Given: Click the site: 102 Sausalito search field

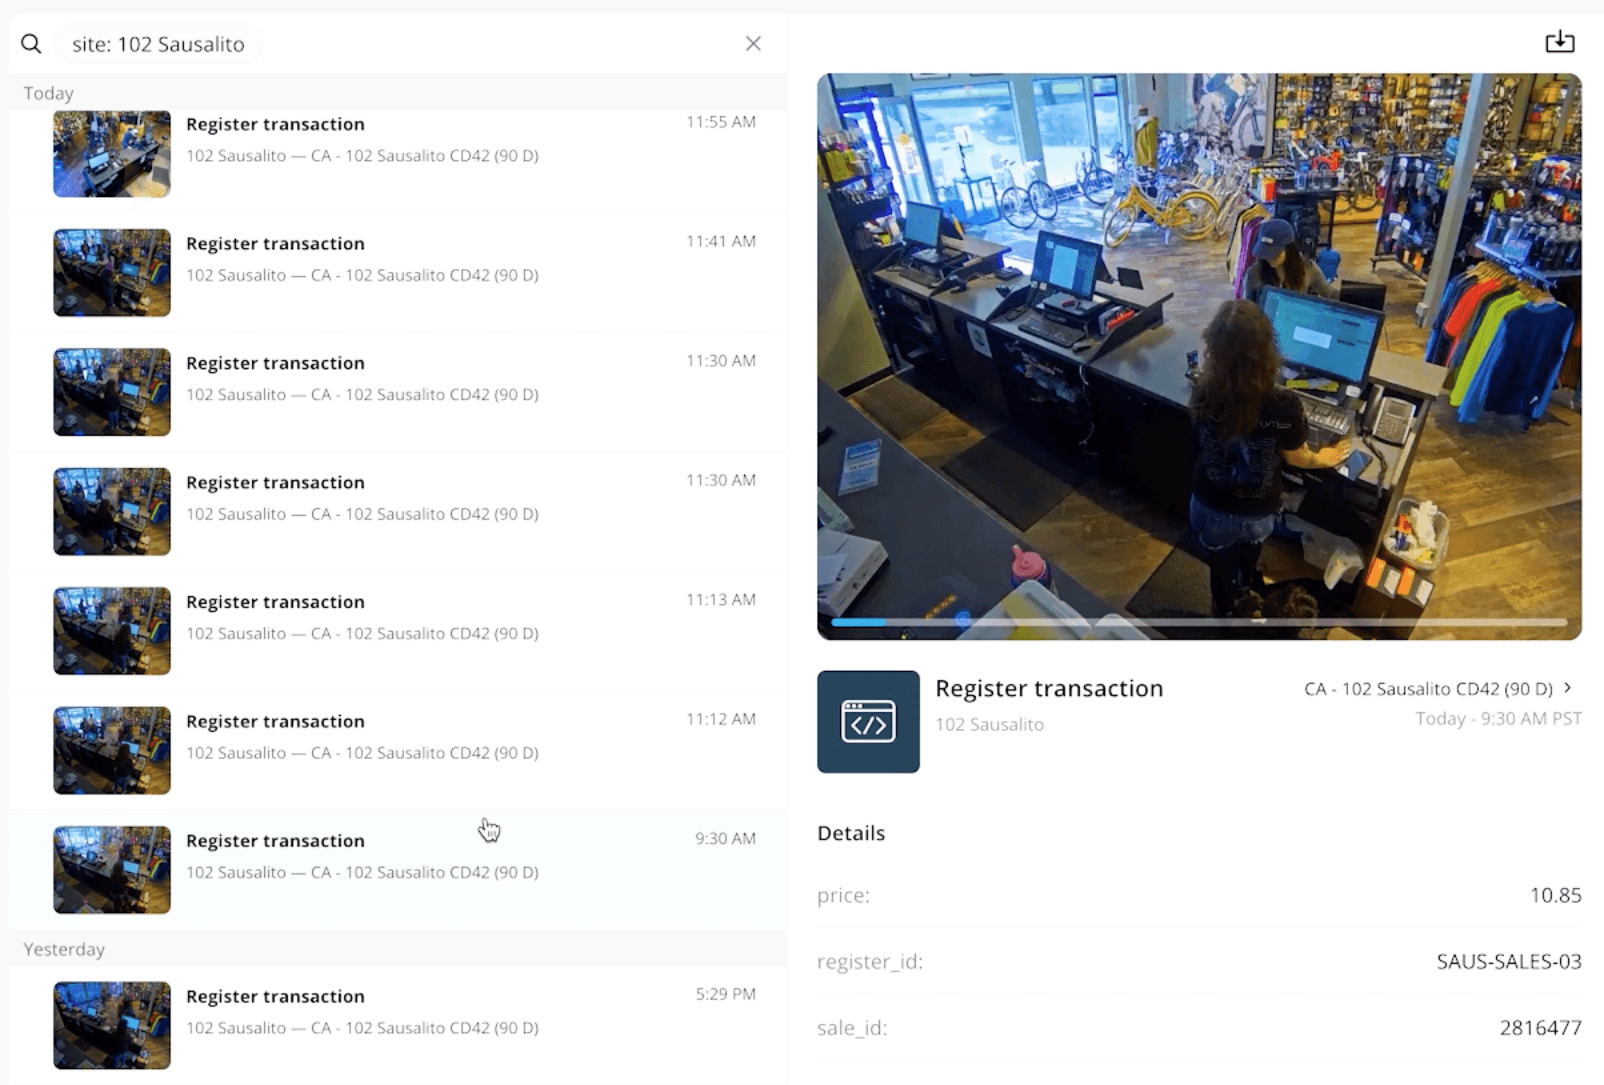Looking at the screenshot, I should point(158,44).
